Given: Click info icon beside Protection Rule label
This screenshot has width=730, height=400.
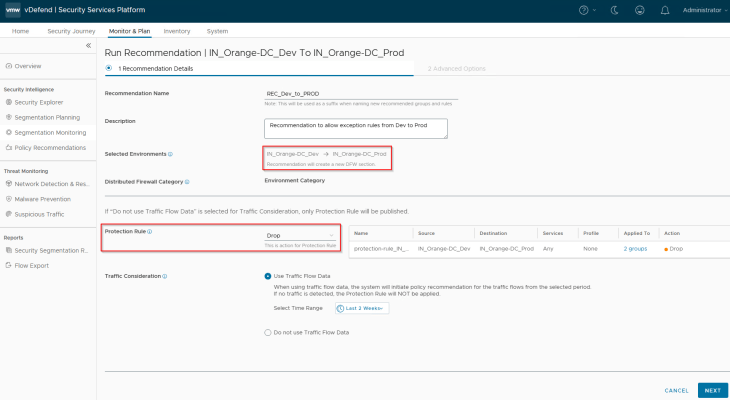Looking at the screenshot, I should (x=149, y=231).
